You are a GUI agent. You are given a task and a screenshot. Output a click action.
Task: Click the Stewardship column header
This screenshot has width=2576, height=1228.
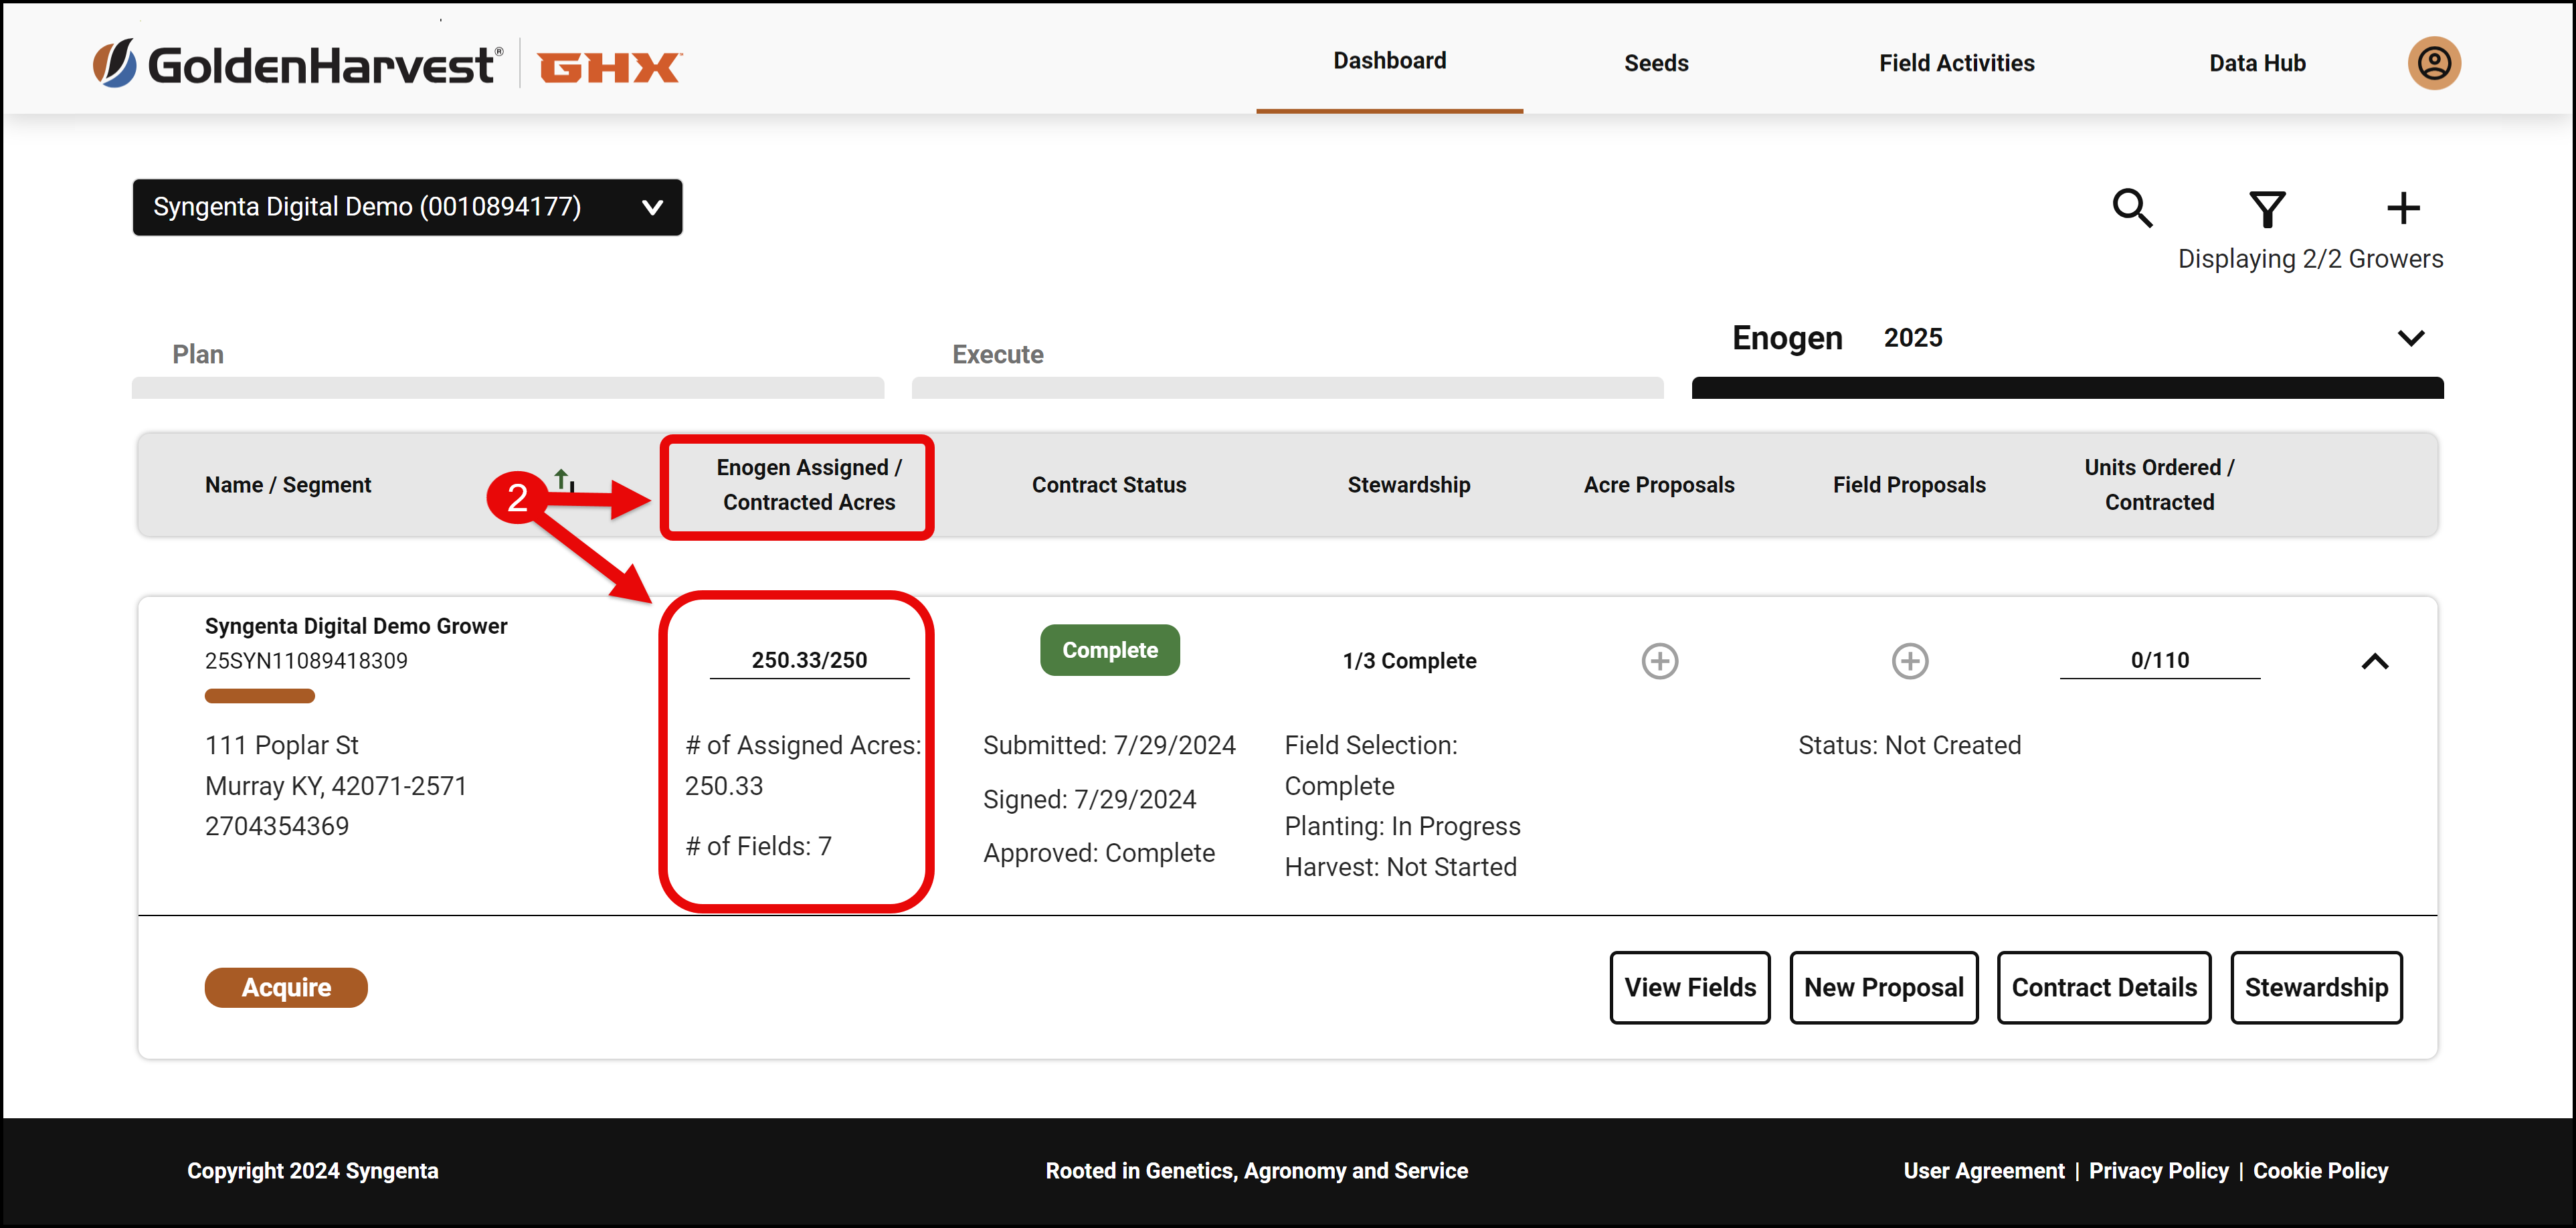1408,485
